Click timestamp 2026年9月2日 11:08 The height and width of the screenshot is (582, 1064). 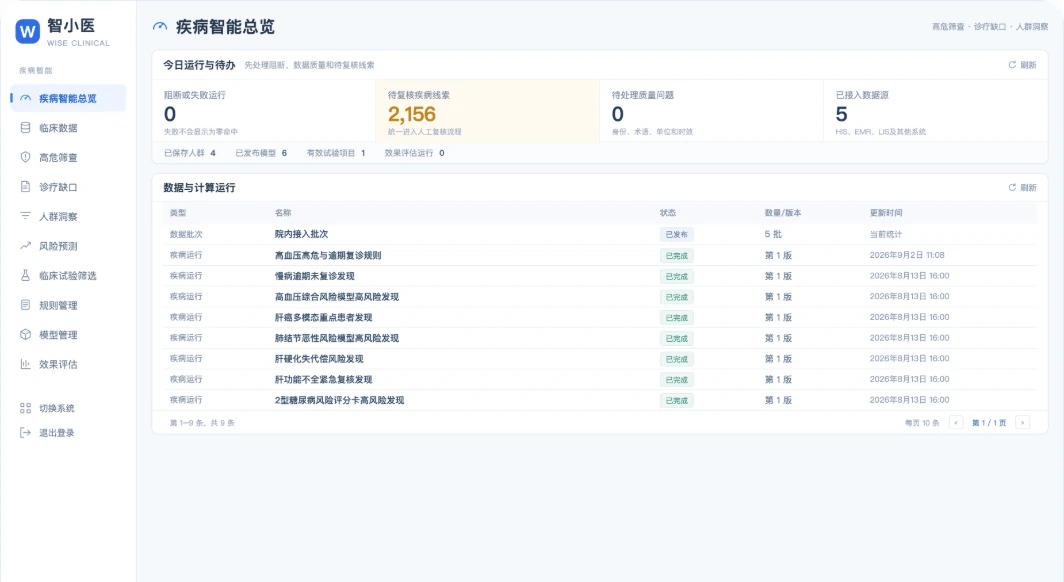click(907, 255)
